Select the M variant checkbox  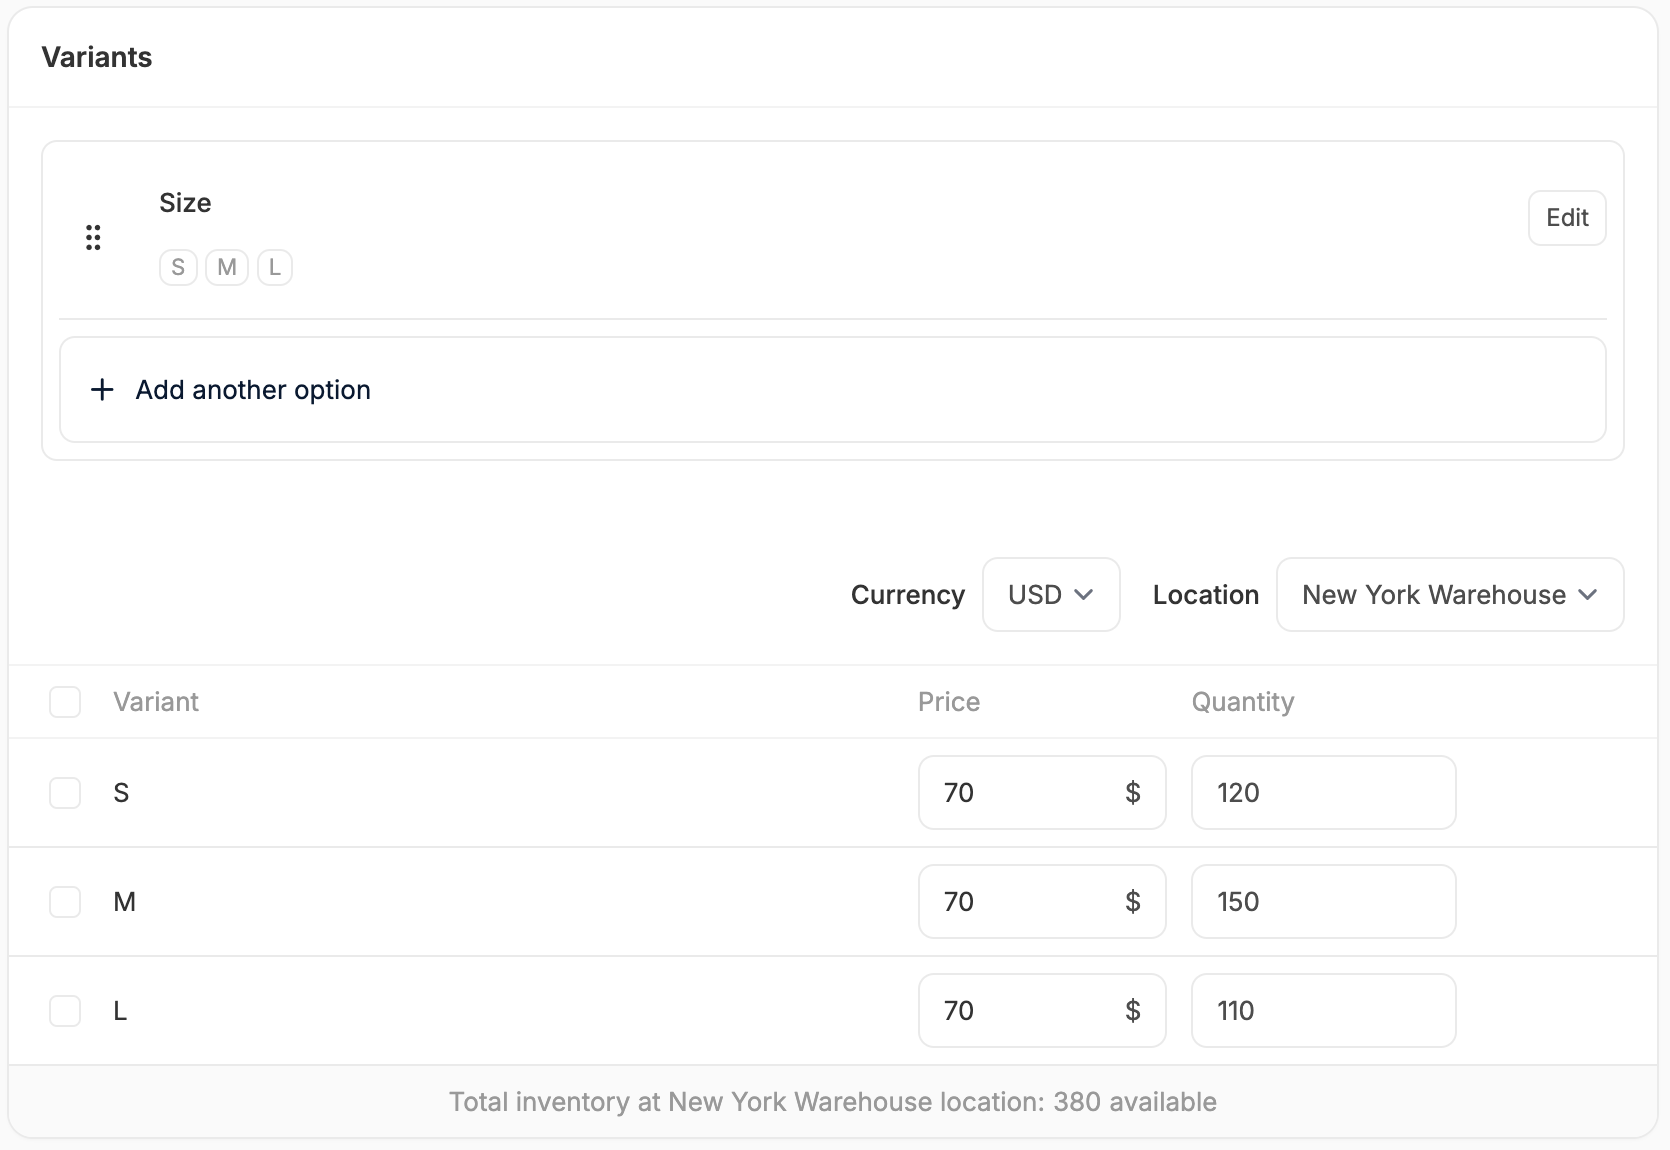65,902
